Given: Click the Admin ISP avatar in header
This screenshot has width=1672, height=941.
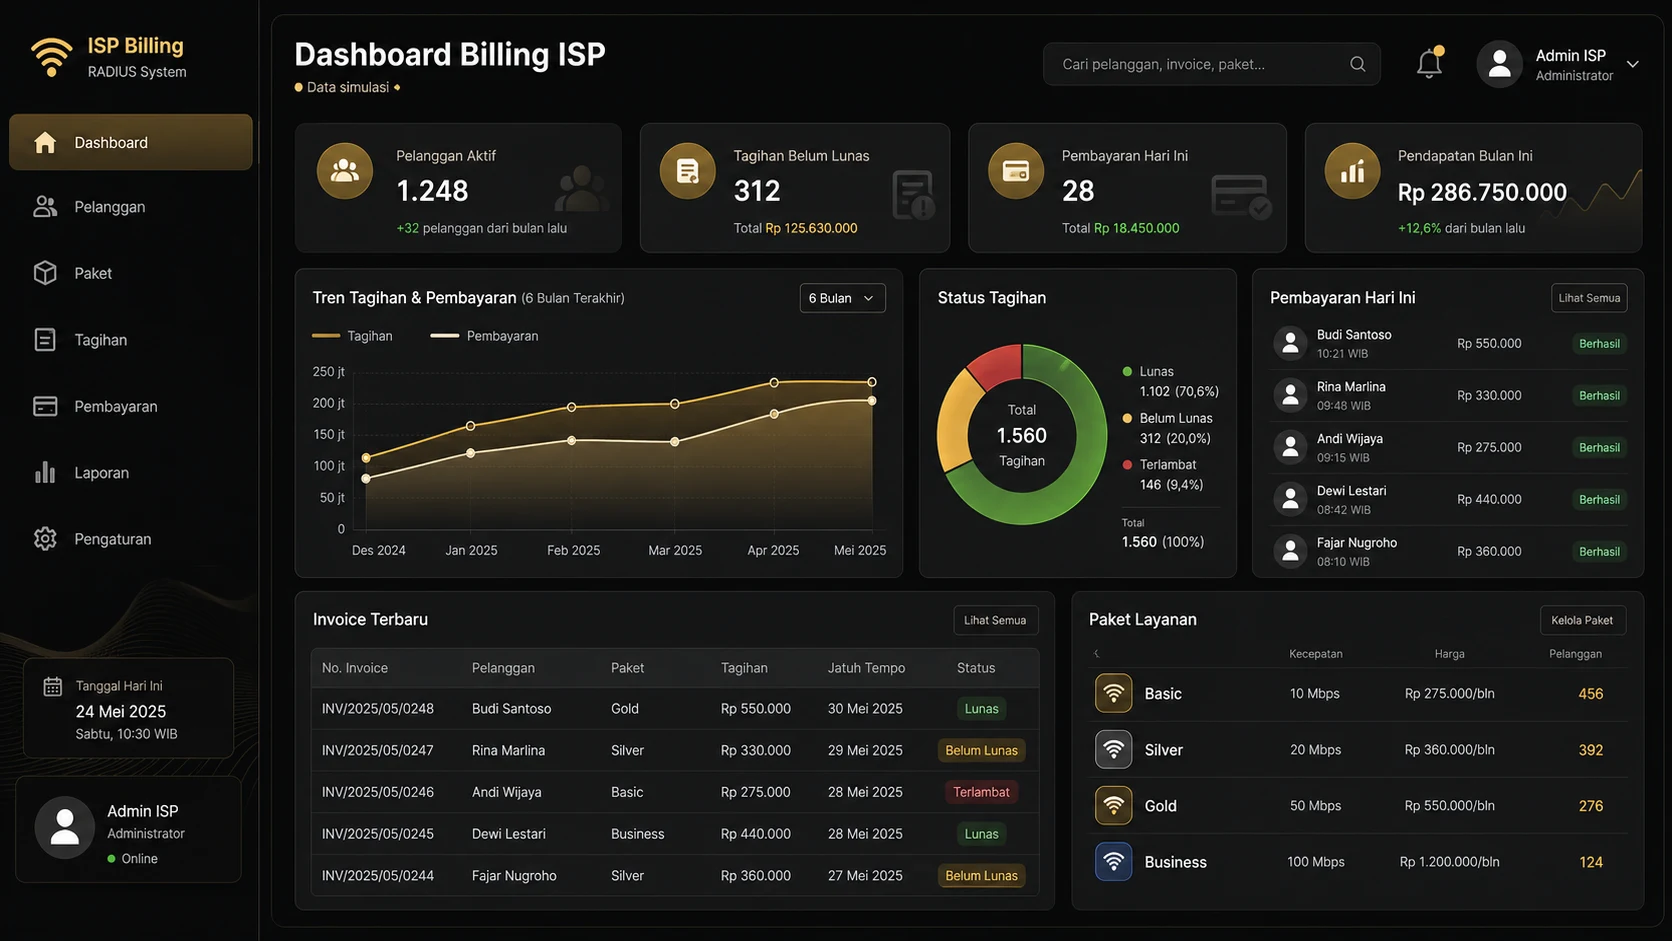Looking at the screenshot, I should point(1499,64).
